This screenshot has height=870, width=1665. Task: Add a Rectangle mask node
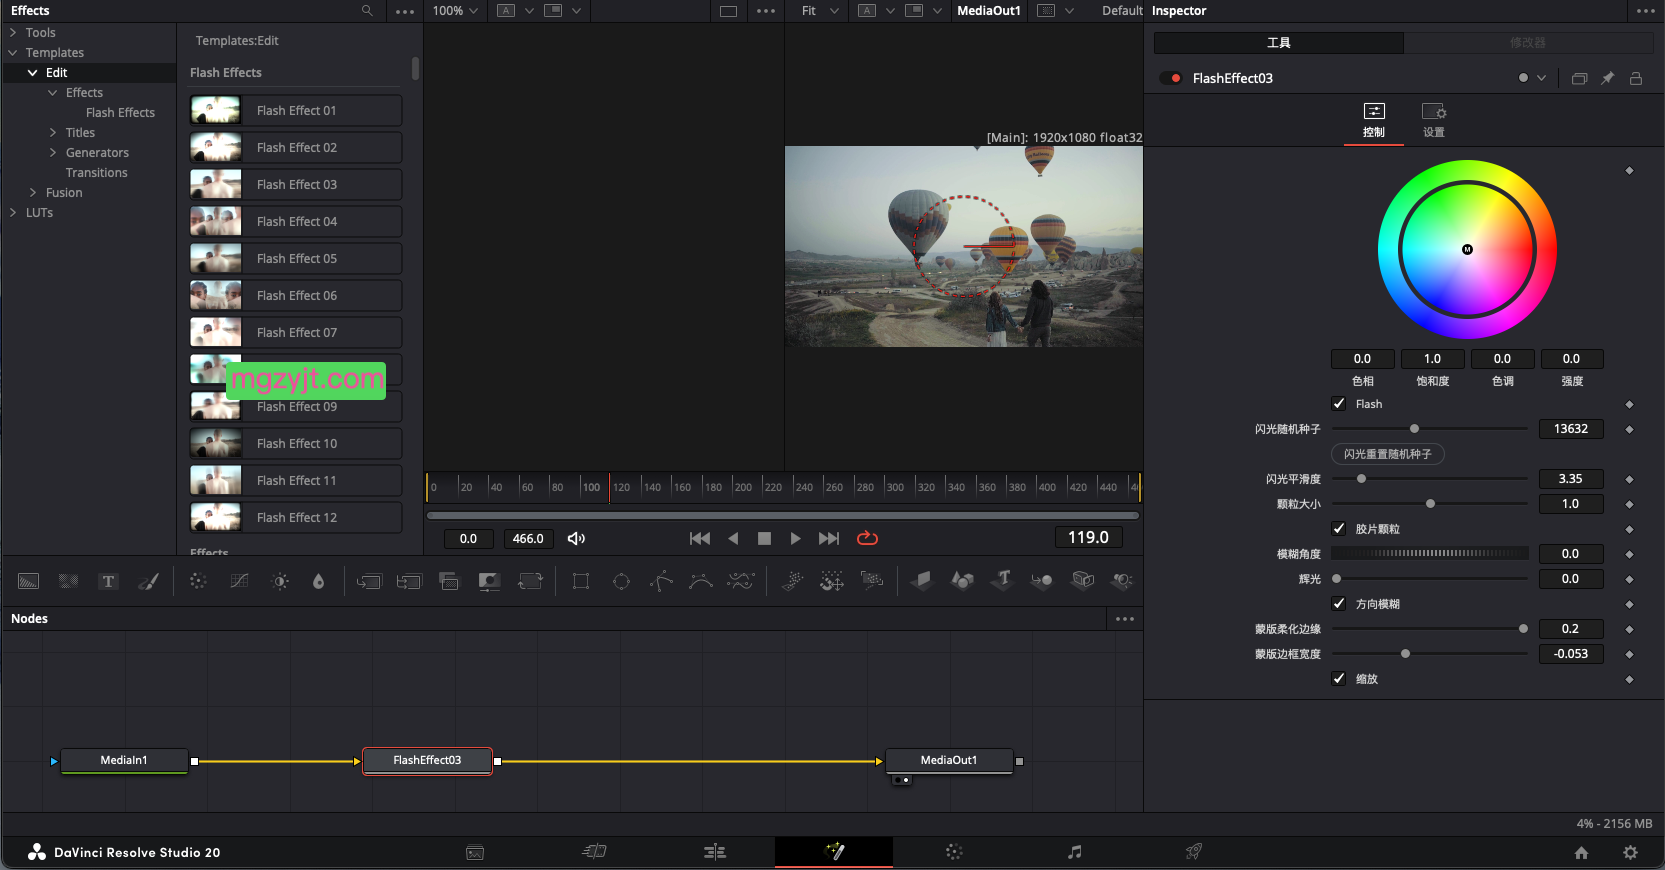581,581
